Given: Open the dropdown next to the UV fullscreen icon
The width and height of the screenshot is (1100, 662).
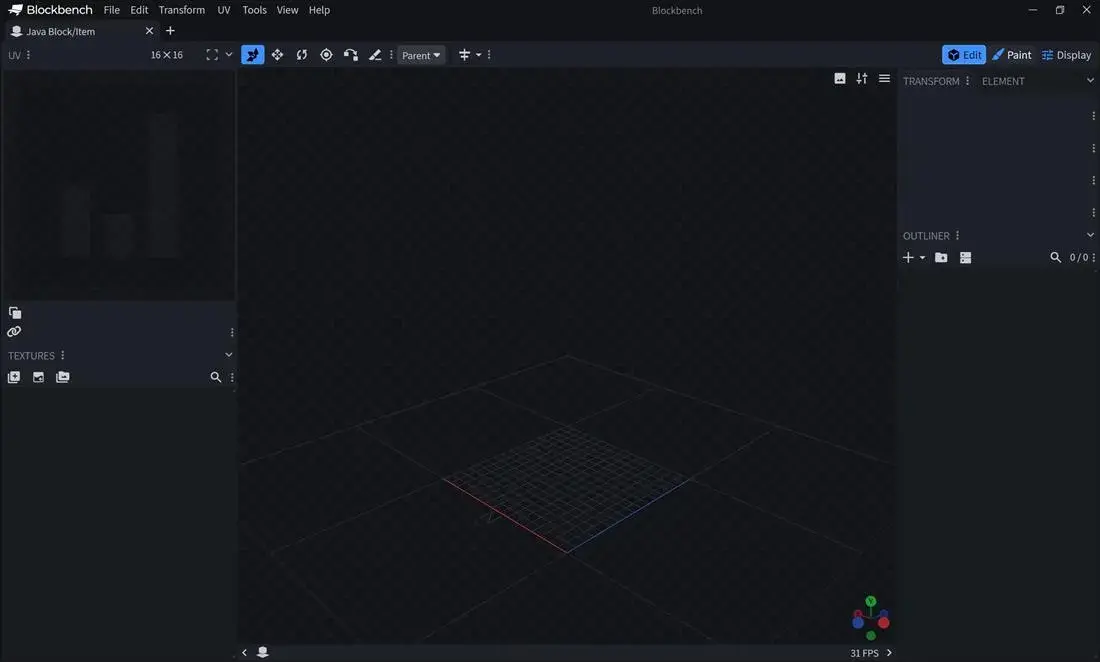Looking at the screenshot, I should point(229,55).
